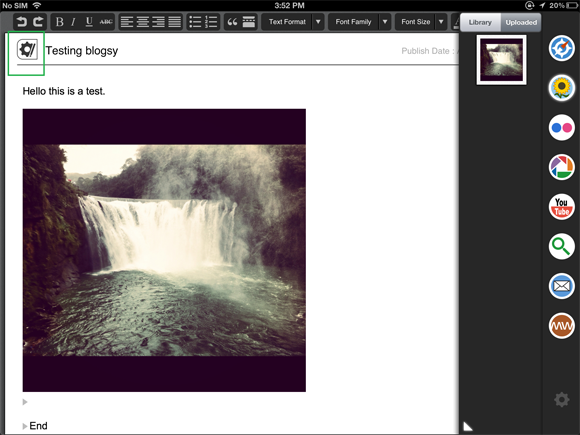
Task: Open the email envelope dock icon
Action: click(x=562, y=286)
